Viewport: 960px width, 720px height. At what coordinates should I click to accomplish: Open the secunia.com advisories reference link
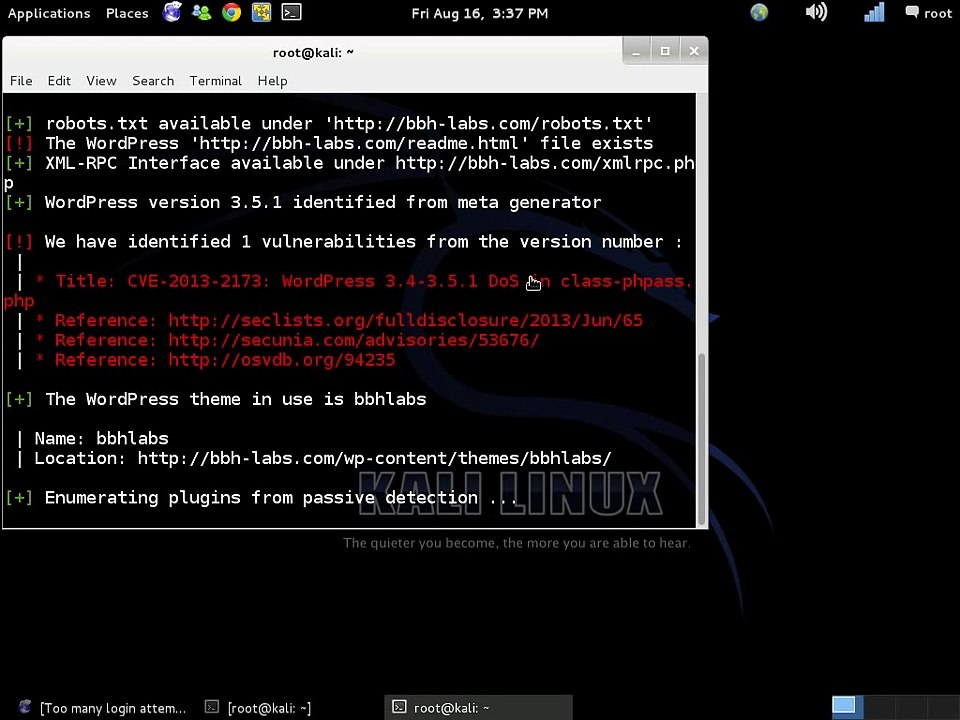coord(354,340)
